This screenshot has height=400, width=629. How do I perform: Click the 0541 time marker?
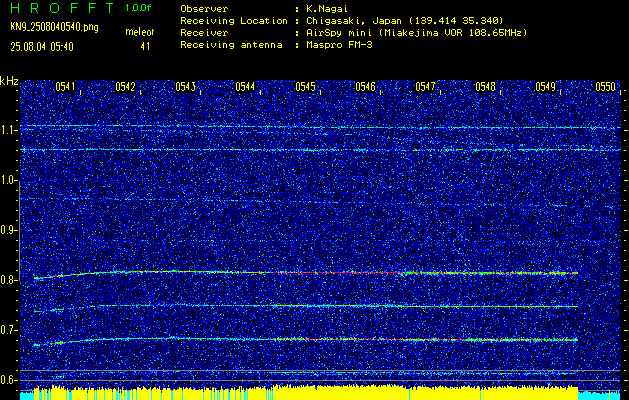pos(65,87)
